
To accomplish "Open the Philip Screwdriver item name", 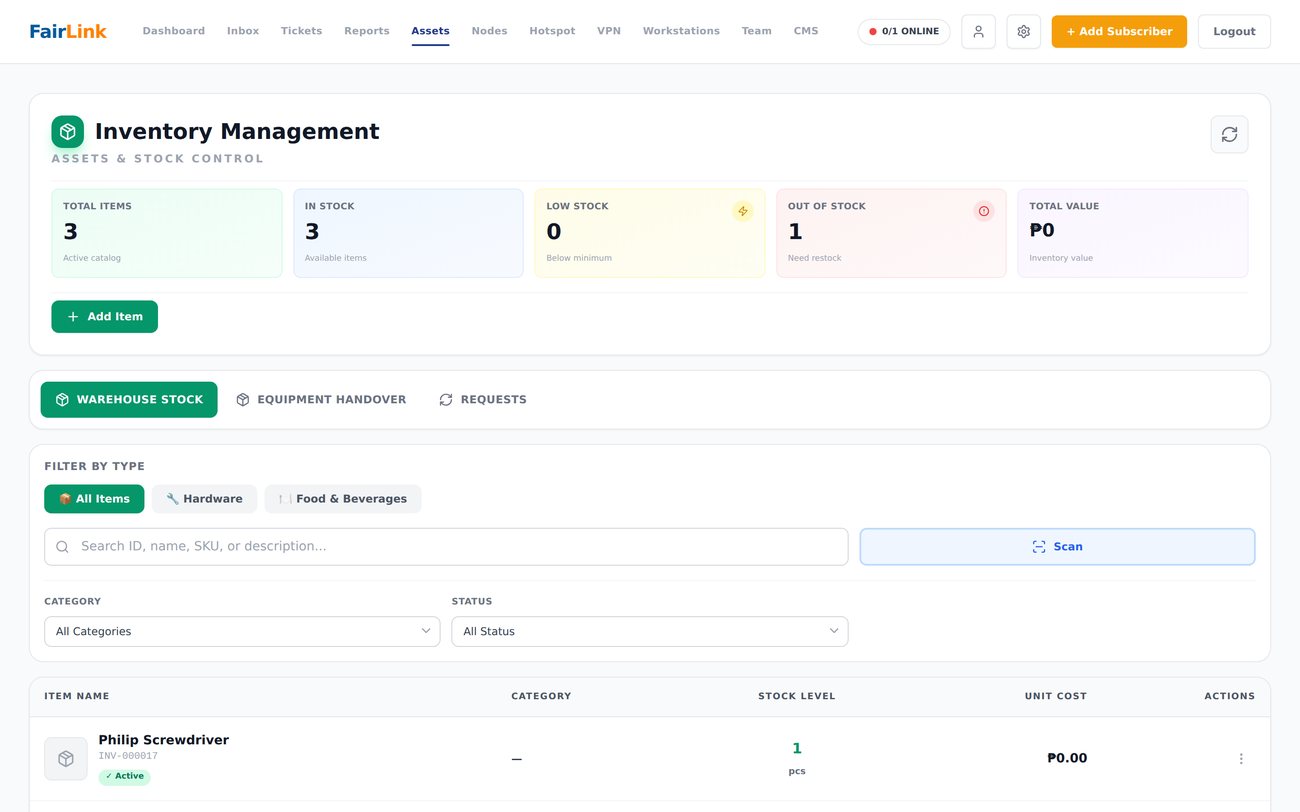I will pos(164,740).
